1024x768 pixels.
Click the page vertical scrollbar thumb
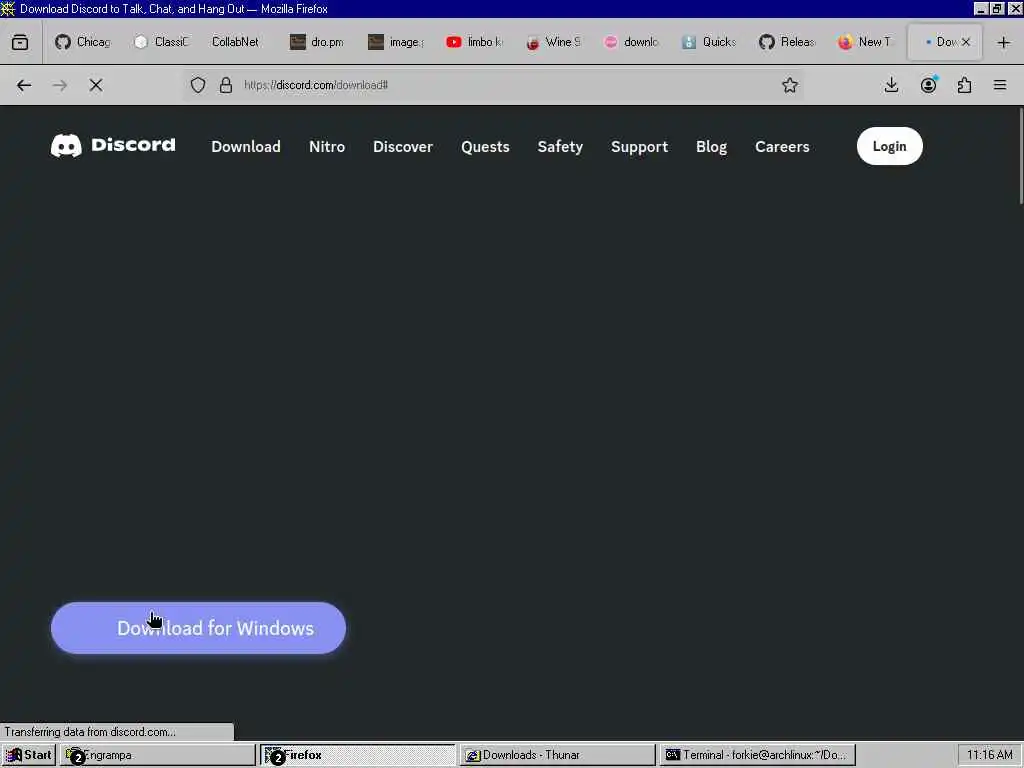tap(1021, 157)
